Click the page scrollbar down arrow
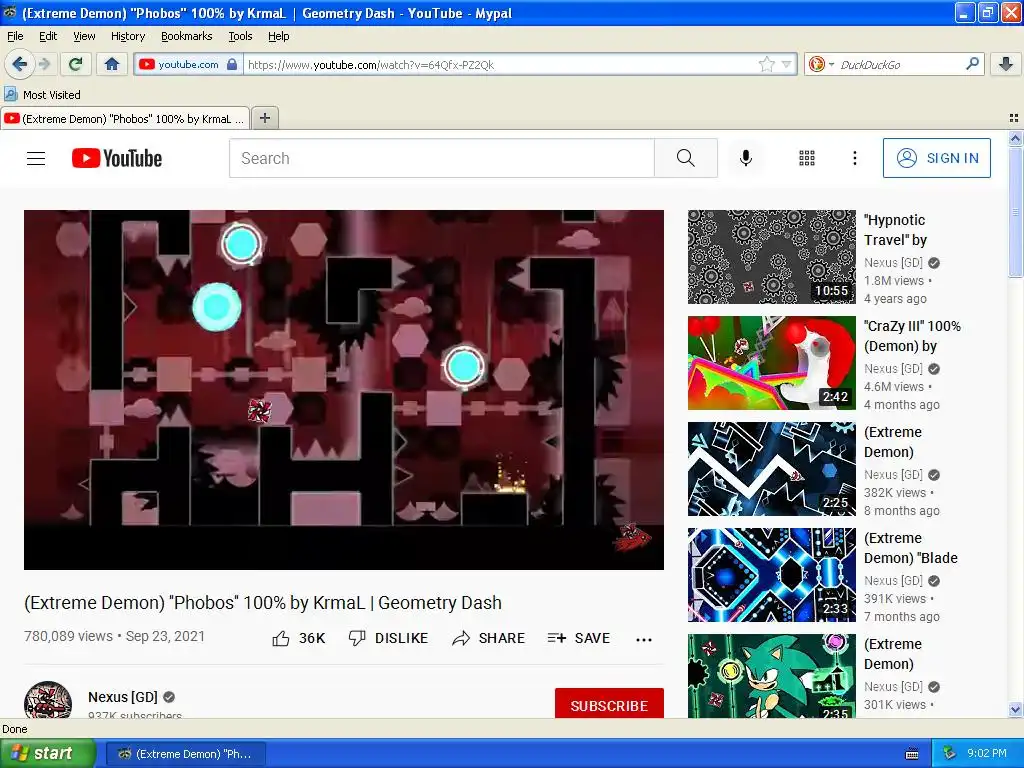This screenshot has width=1024, height=768. (1015, 709)
